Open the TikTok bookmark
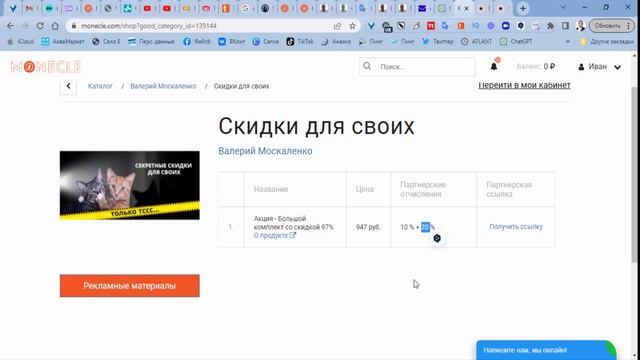The image size is (640, 360). click(x=300, y=42)
